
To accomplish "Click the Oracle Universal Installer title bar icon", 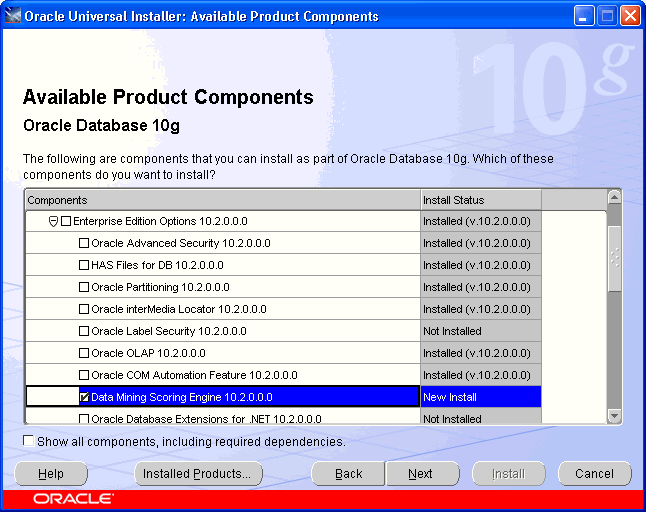I will pyautogui.click(x=12, y=16).
